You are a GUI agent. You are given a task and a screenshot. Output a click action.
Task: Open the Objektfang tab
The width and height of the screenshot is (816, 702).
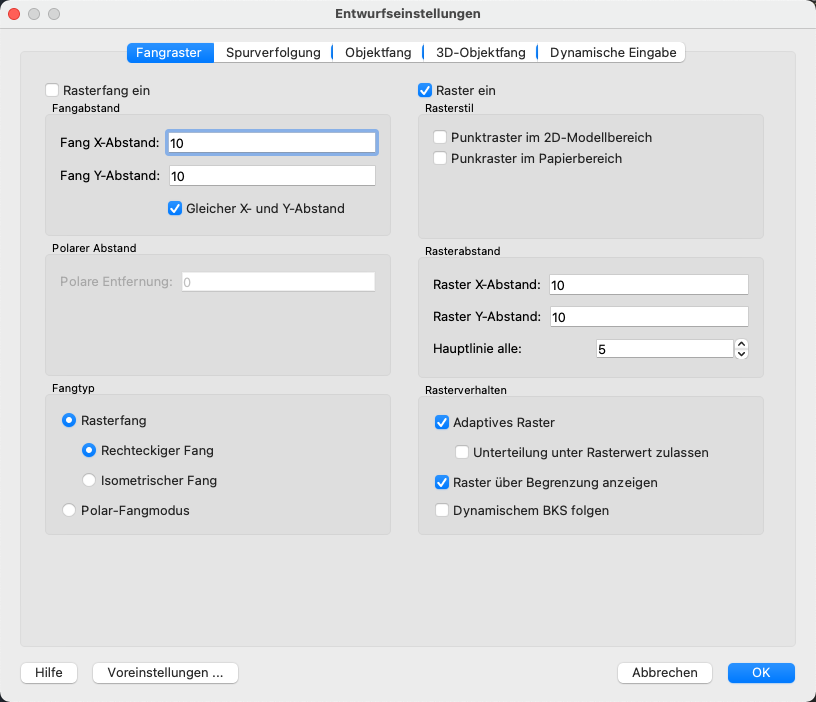pyautogui.click(x=377, y=52)
